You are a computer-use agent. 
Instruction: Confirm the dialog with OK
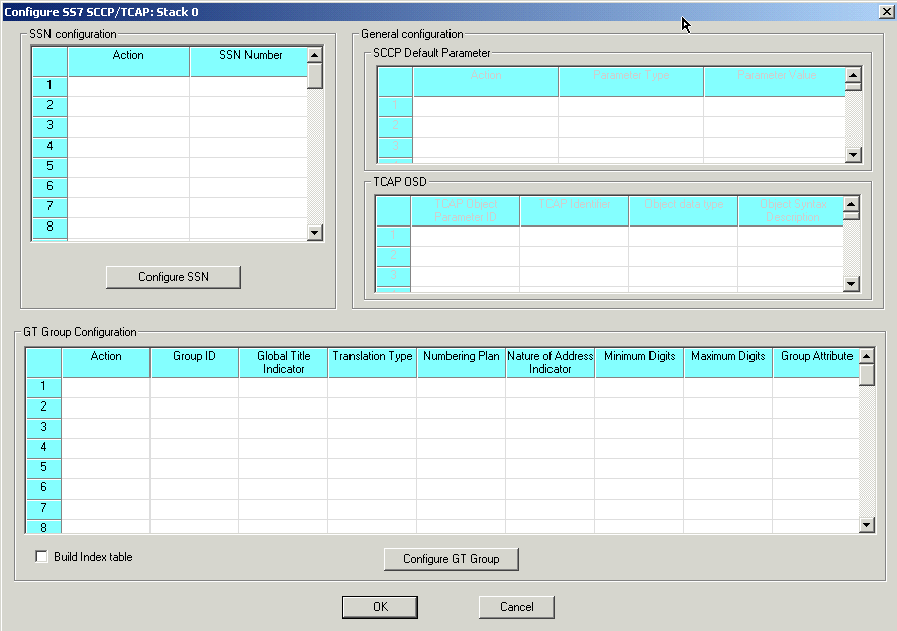pyautogui.click(x=379, y=607)
